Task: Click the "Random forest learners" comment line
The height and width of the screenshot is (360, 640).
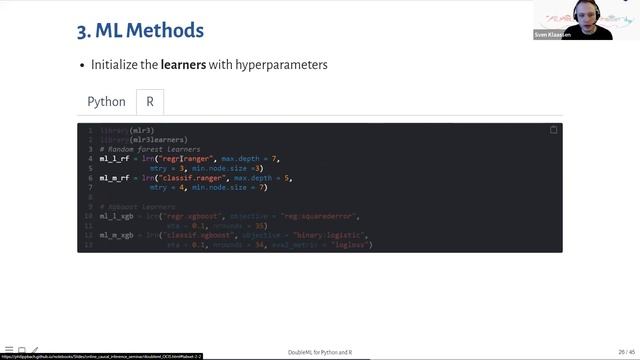Action: (150, 149)
